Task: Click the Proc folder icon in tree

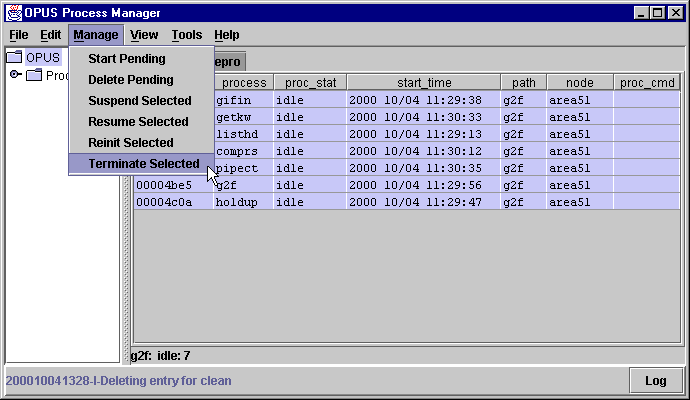Action: pos(34,75)
